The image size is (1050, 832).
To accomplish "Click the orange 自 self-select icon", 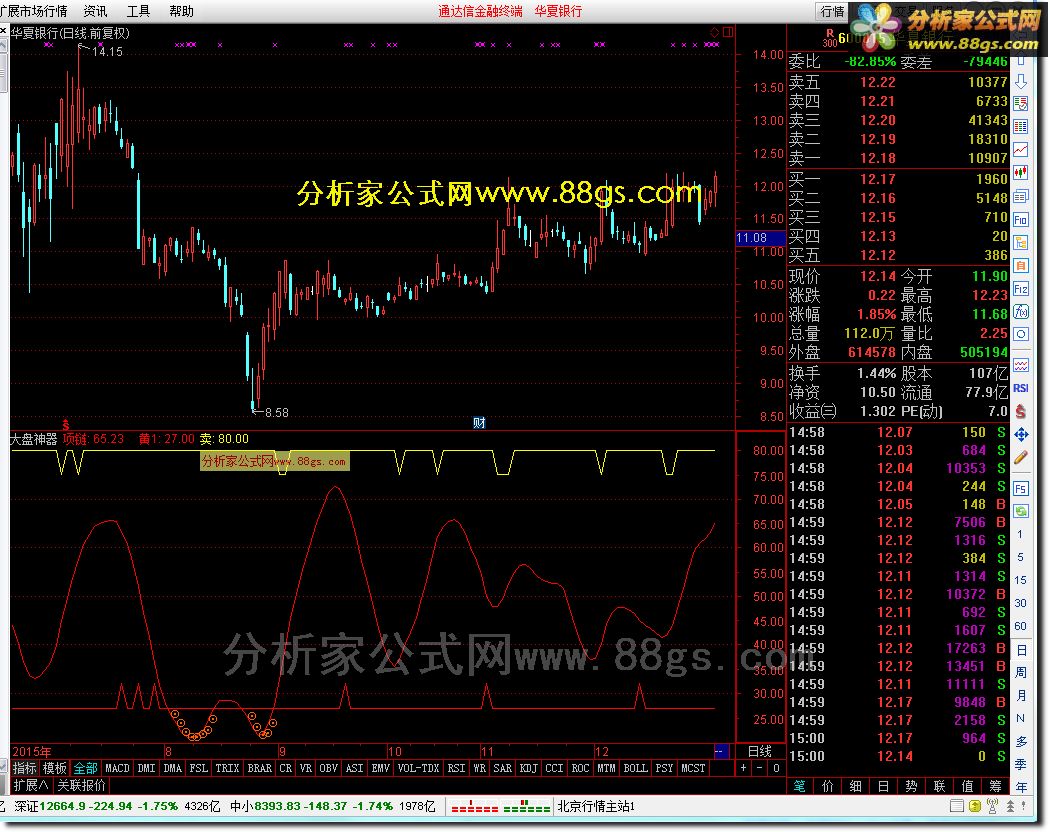I will click(1021, 265).
